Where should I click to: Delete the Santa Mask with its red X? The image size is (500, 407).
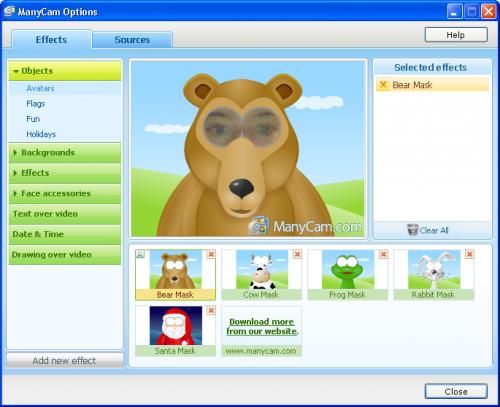tap(211, 310)
